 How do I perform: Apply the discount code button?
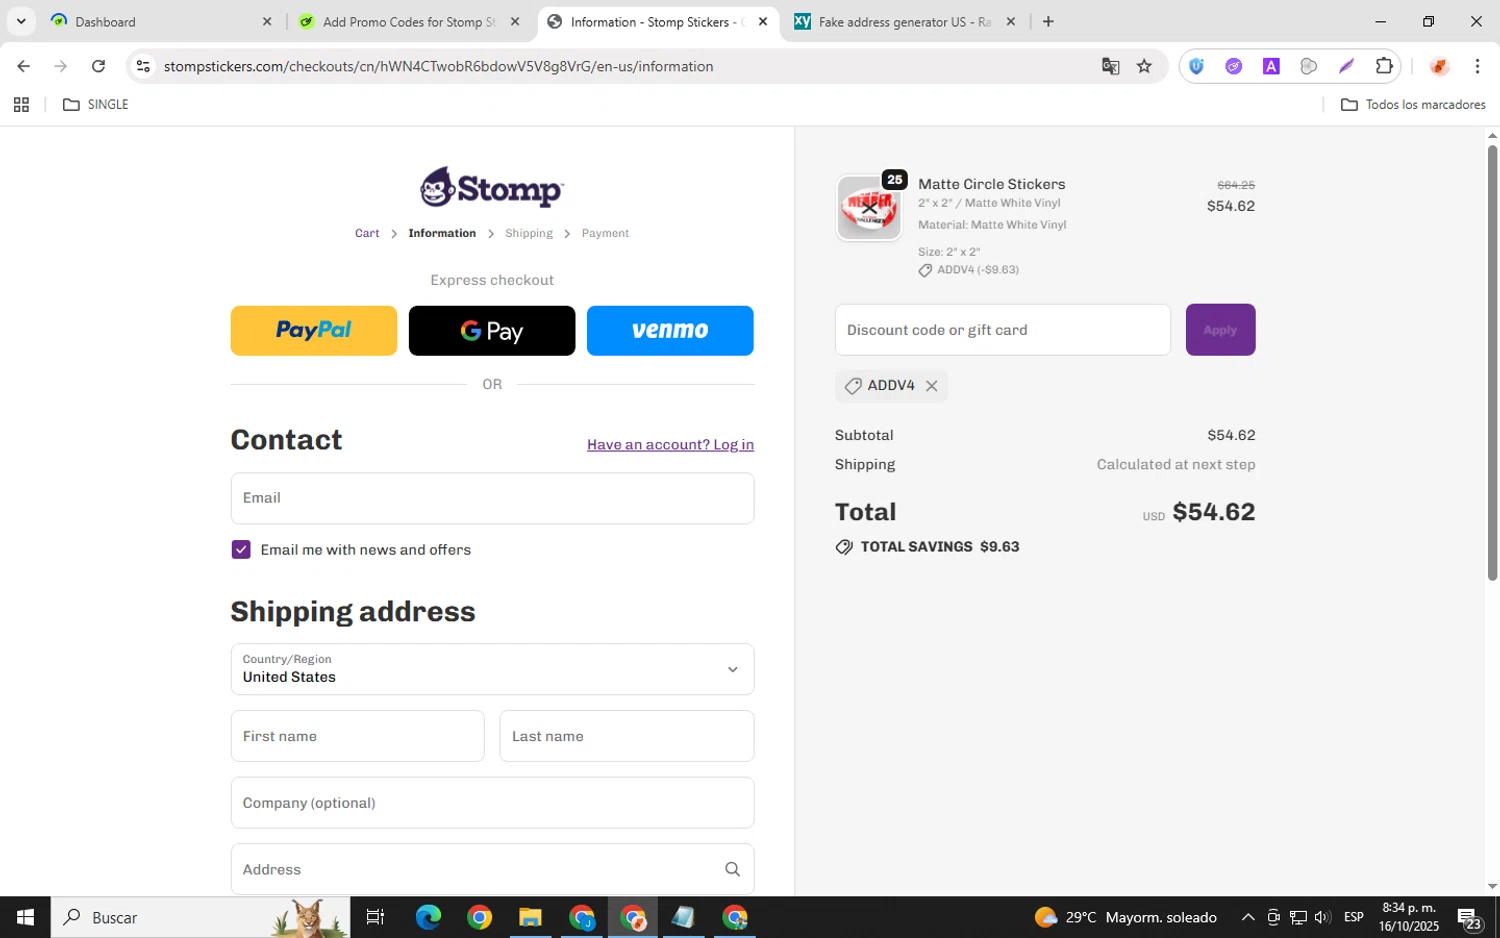tap(1220, 330)
